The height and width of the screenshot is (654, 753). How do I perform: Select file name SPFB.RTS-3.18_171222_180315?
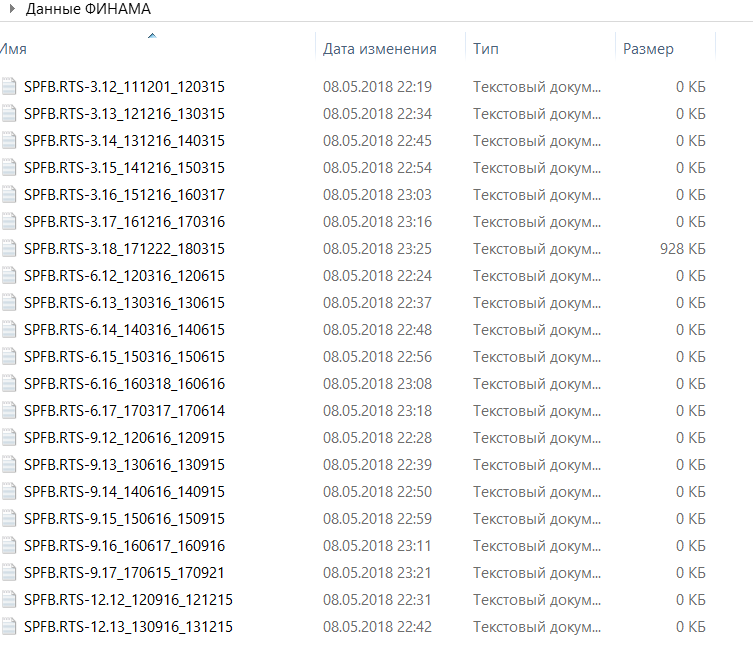click(124, 249)
